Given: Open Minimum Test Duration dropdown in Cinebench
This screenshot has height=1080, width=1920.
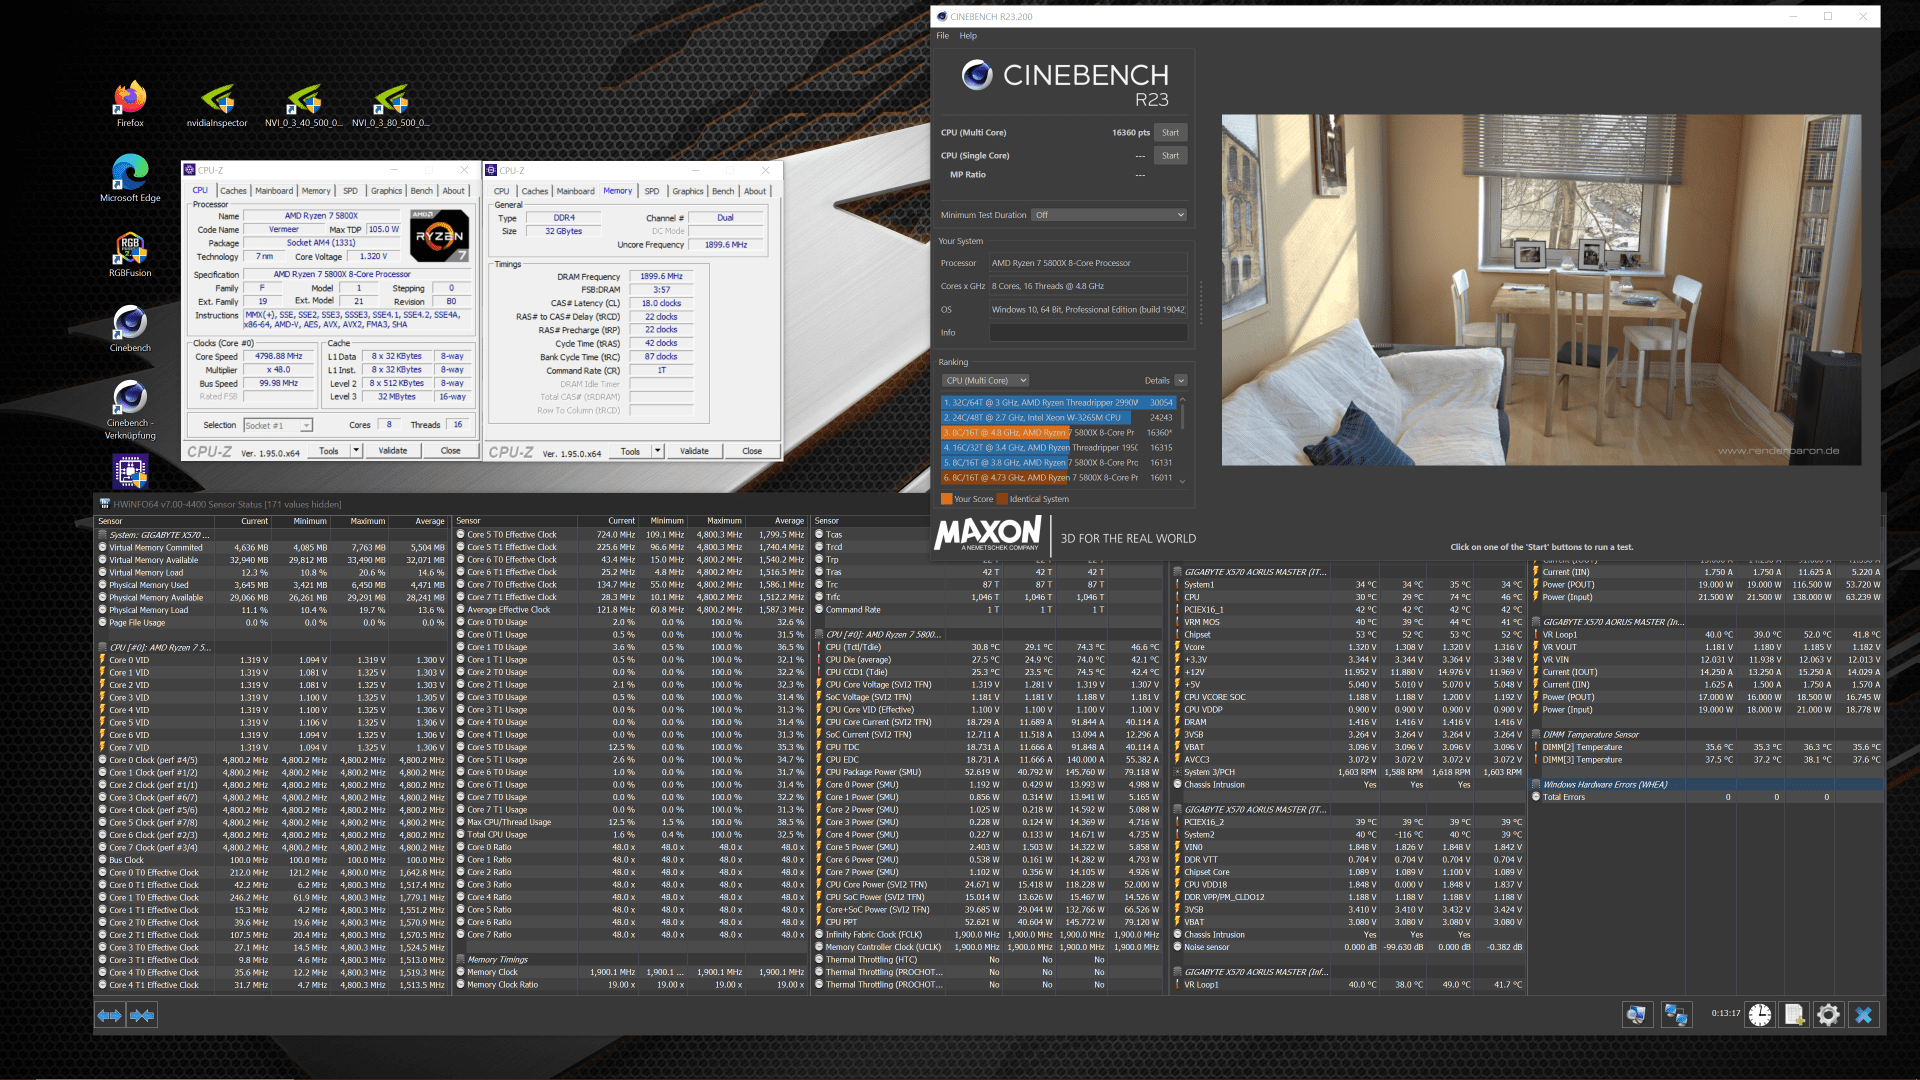Looking at the screenshot, I should (1110, 215).
